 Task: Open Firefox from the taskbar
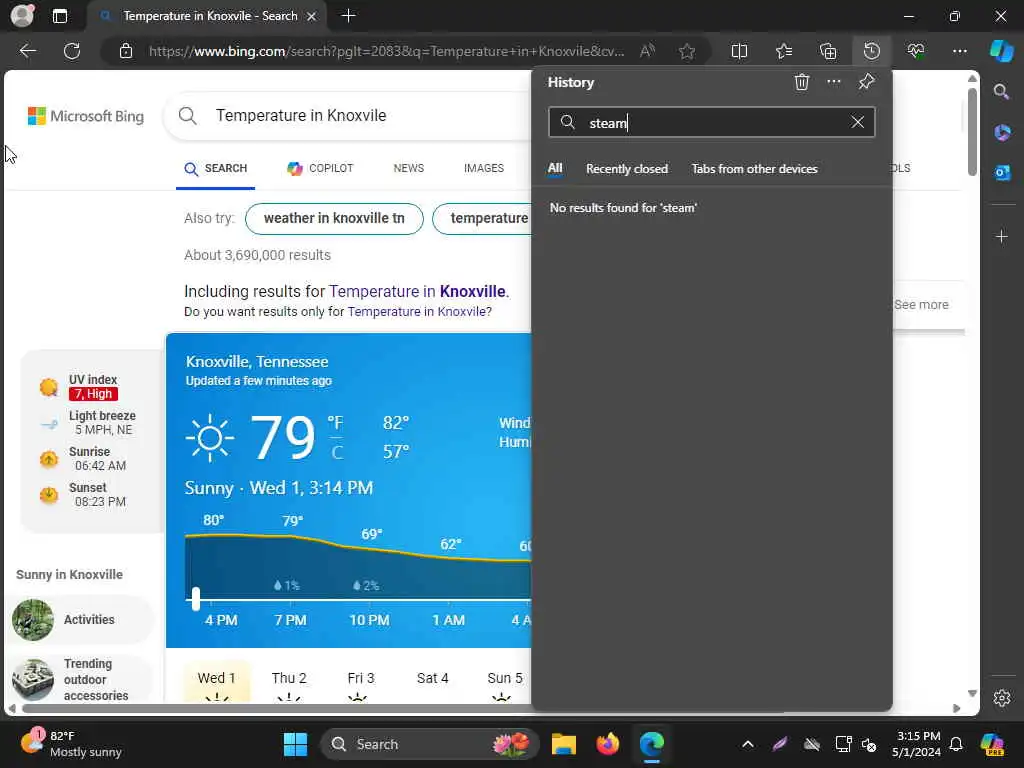[x=607, y=744]
